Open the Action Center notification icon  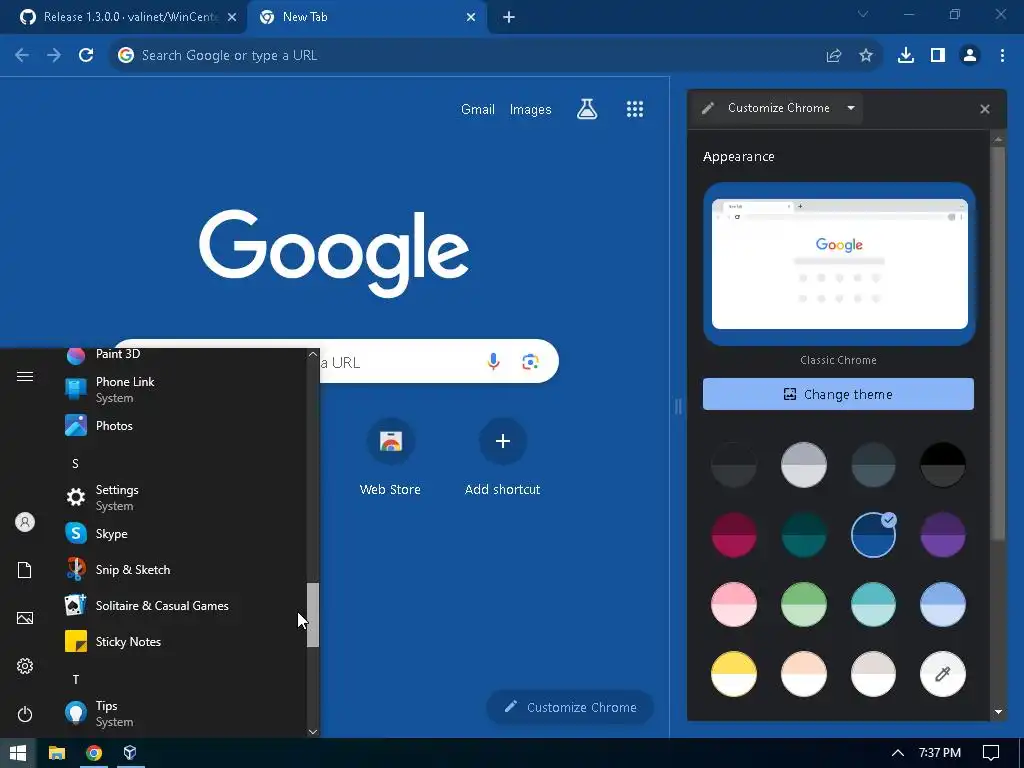click(x=991, y=753)
